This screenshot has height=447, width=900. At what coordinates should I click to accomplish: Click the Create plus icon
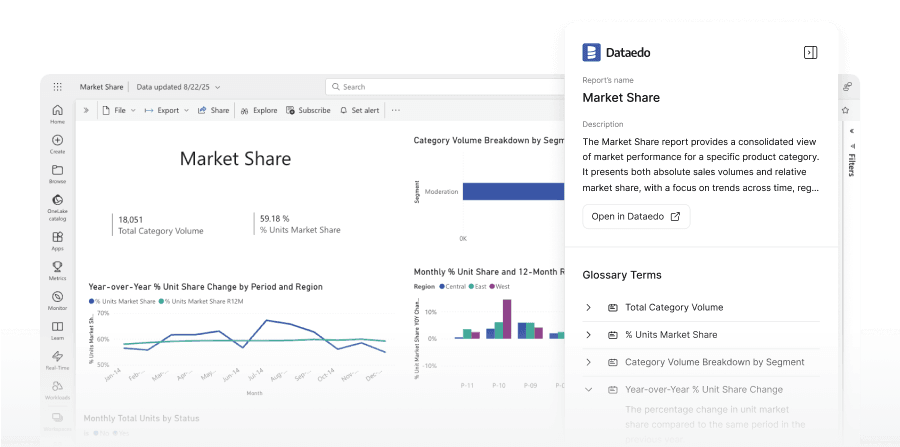[x=57, y=141]
